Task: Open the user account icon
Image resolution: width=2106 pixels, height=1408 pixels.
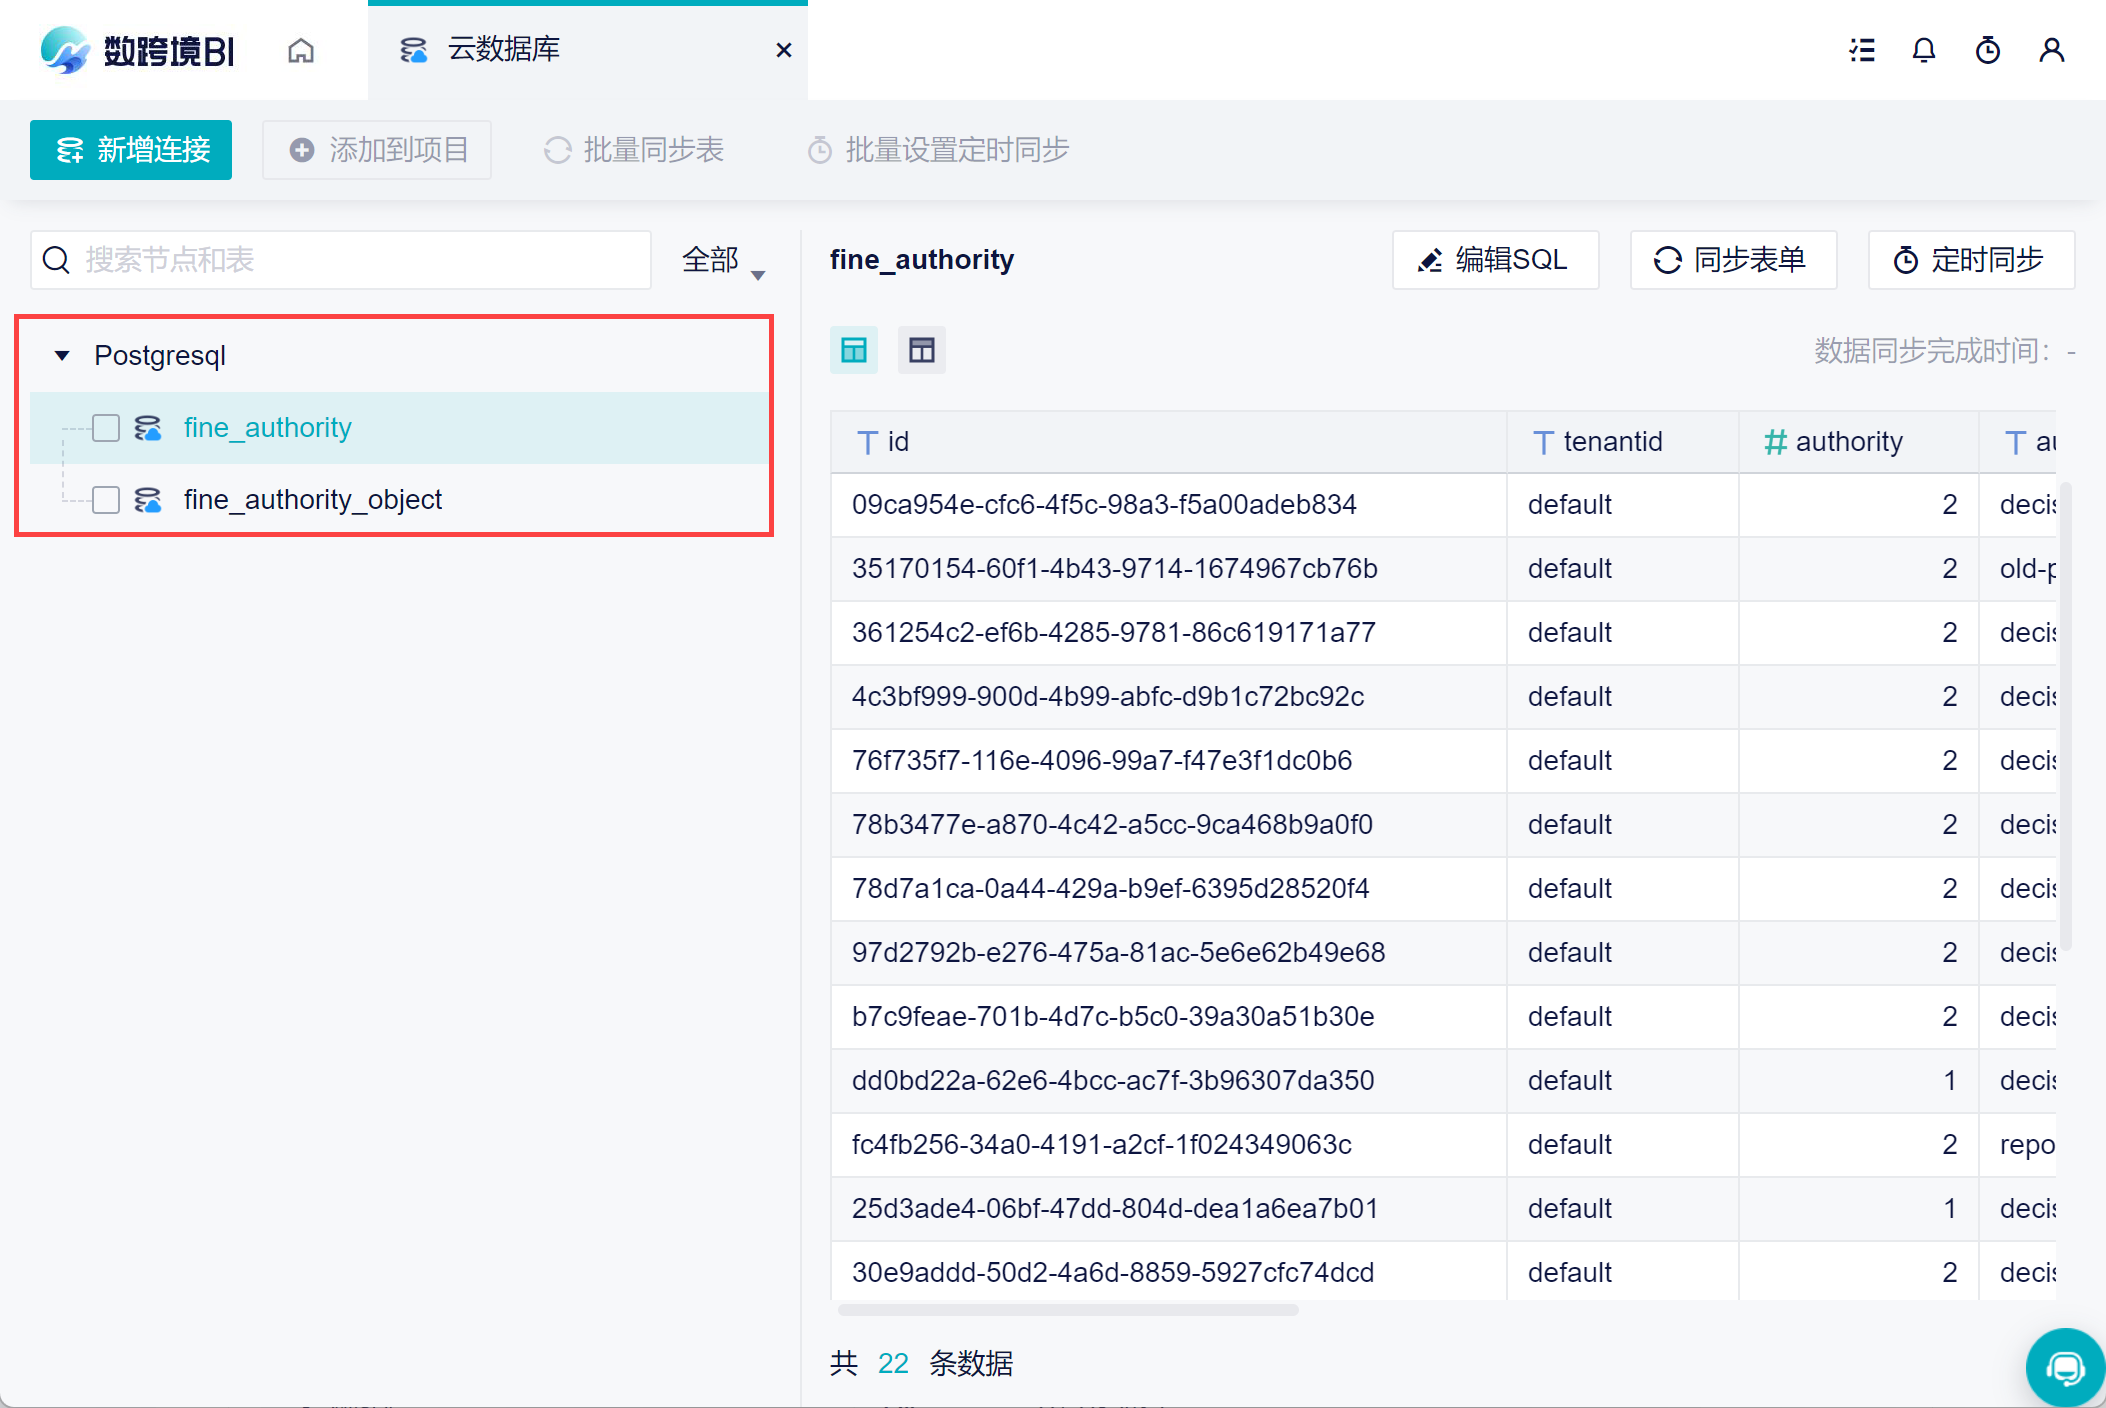Action: coord(2052,50)
